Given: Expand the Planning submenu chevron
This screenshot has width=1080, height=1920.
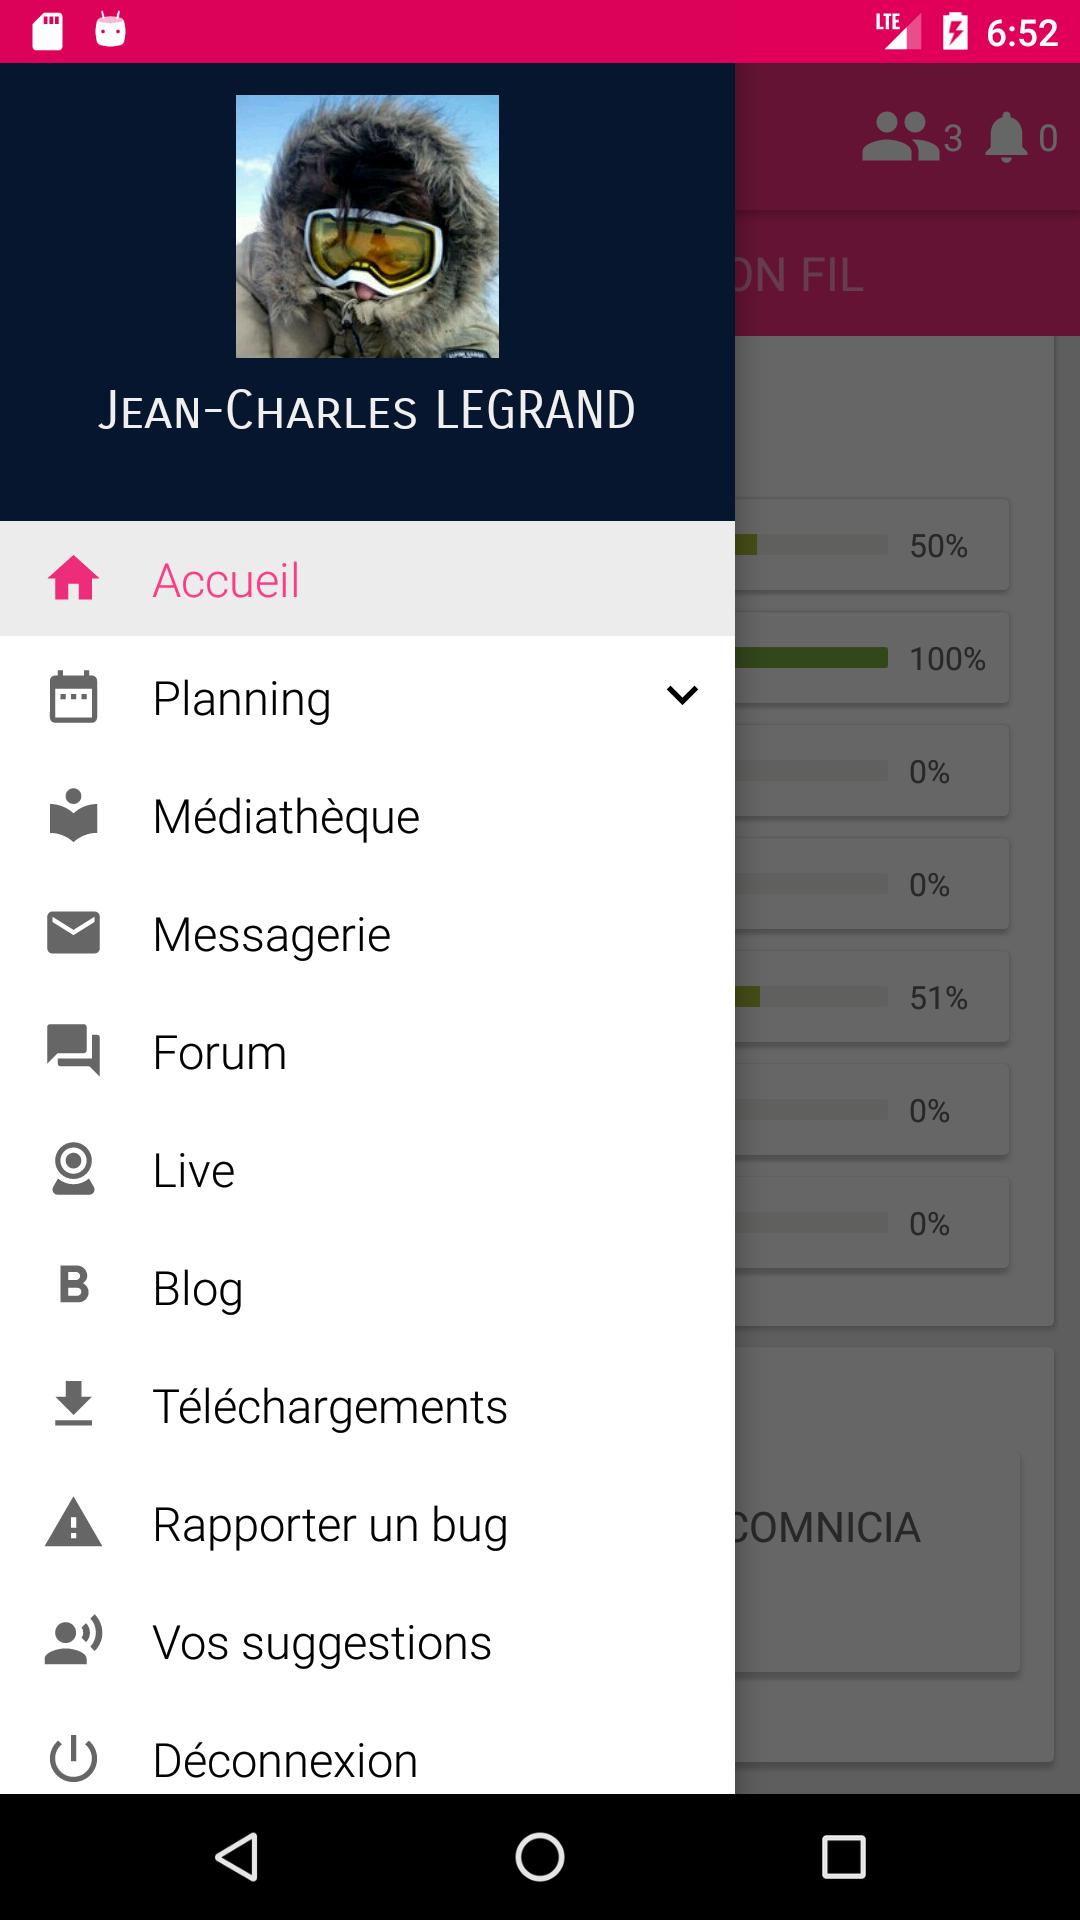Looking at the screenshot, I should click(x=682, y=695).
